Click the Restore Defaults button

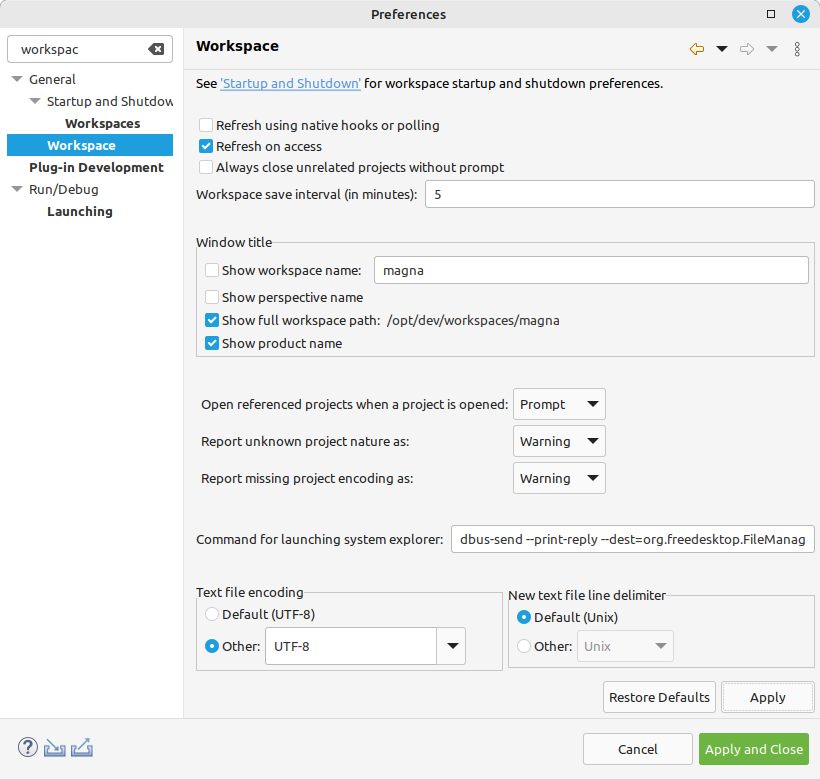point(659,697)
